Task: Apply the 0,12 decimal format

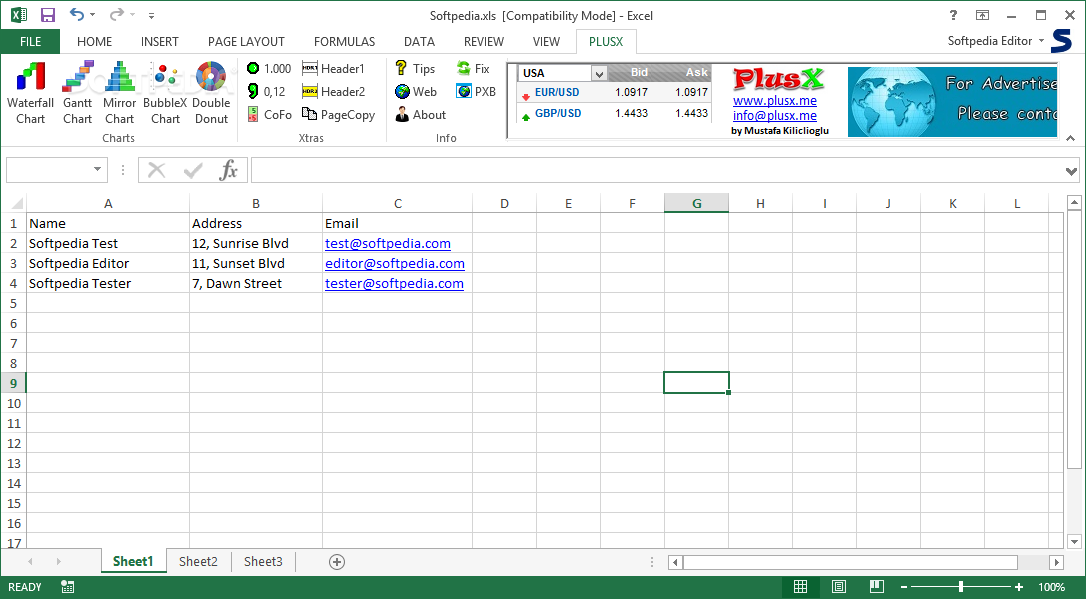Action: coord(267,91)
